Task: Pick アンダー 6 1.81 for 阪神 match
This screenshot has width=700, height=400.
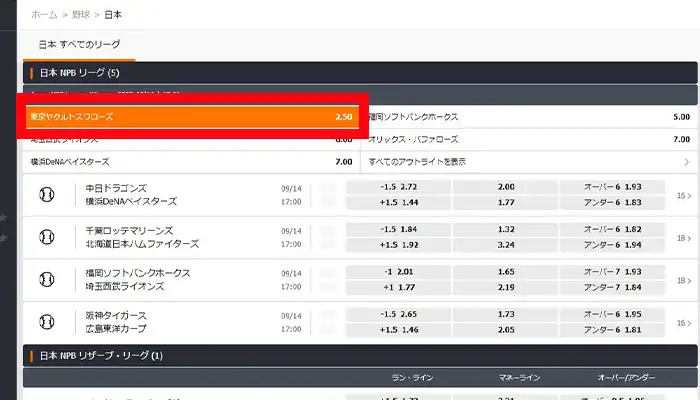Action: coord(612,330)
